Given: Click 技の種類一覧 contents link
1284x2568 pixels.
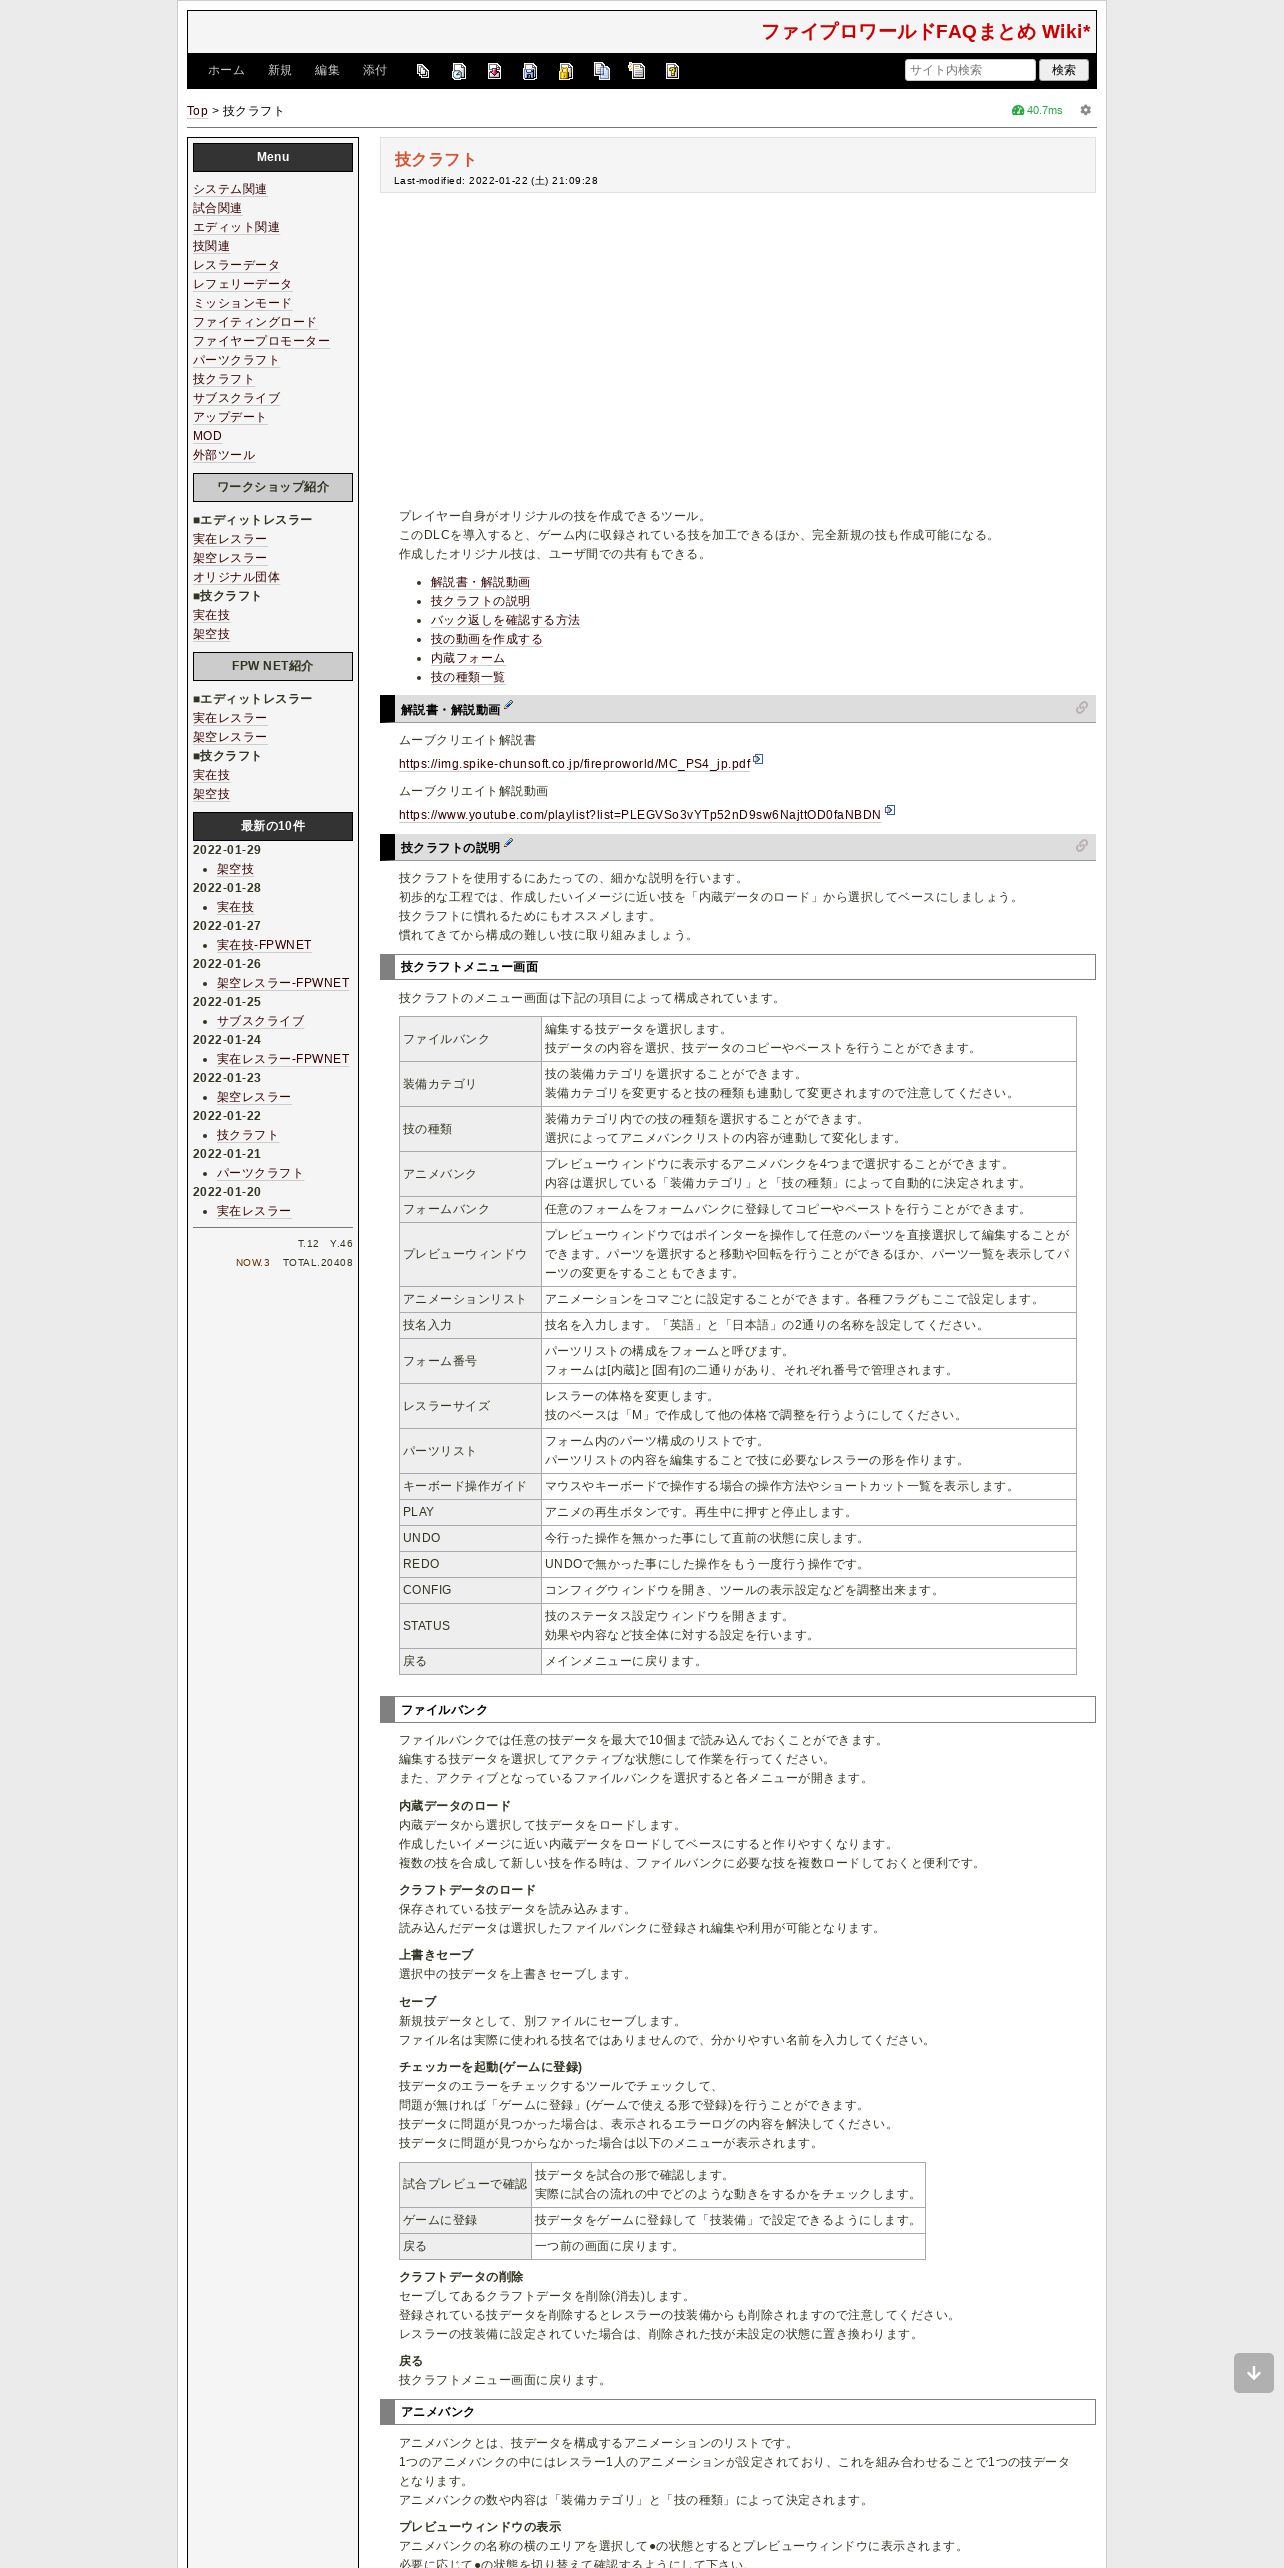Looking at the screenshot, I should [468, 677].
